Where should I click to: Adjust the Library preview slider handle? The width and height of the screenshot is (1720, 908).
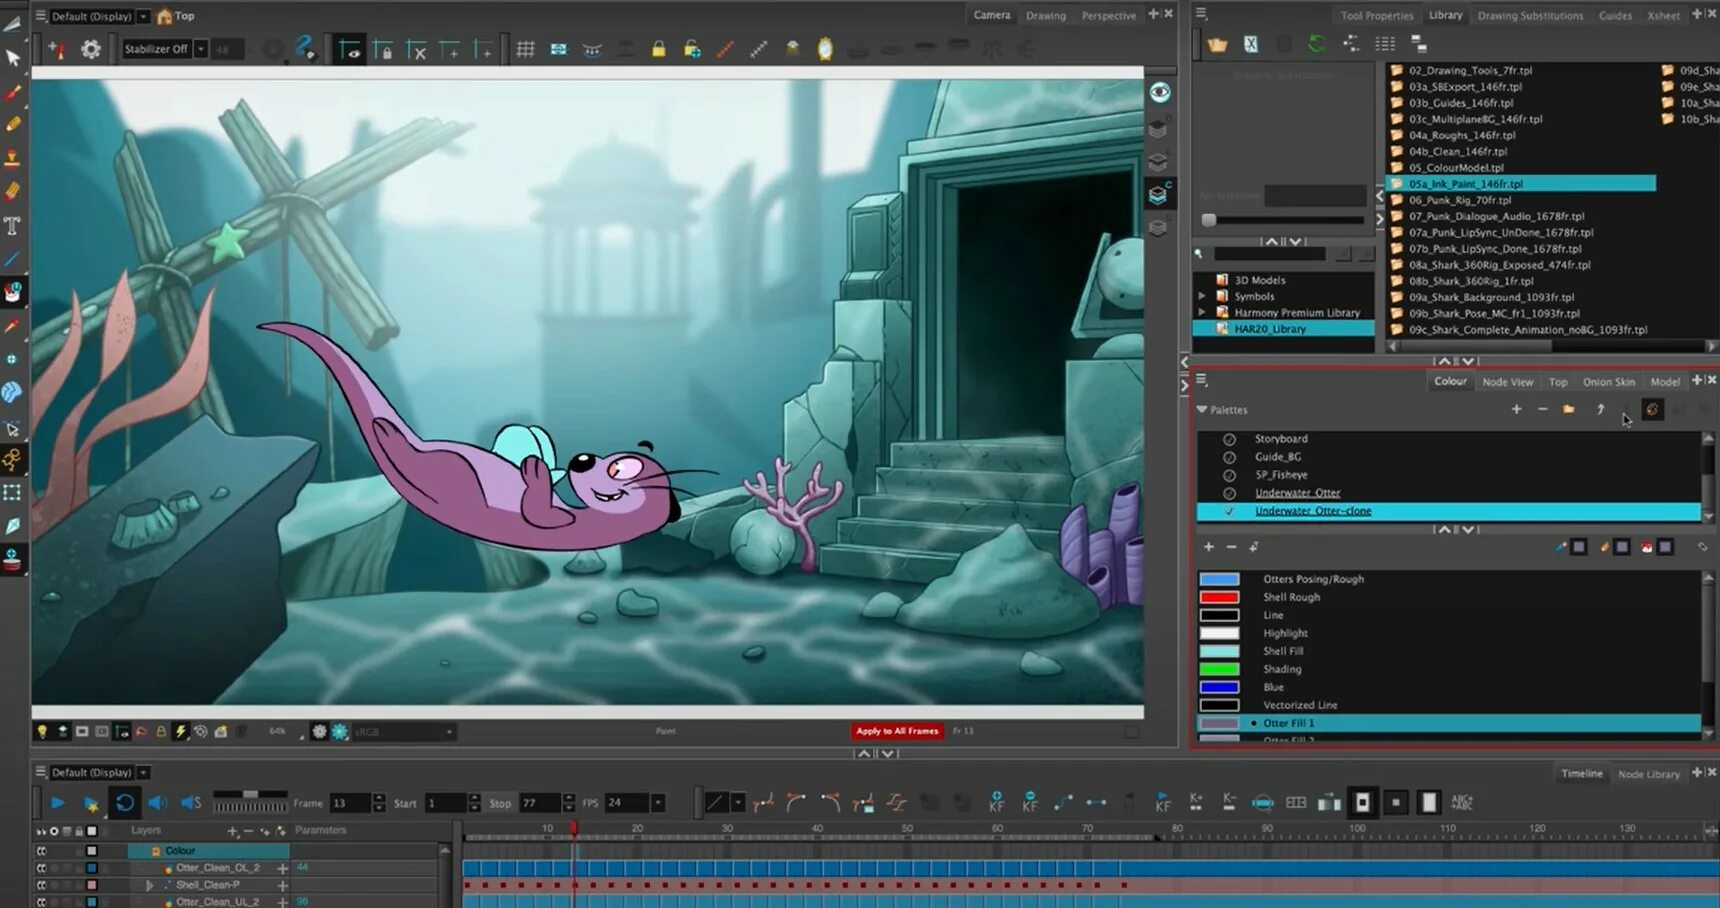click(x=1209, y=220)
